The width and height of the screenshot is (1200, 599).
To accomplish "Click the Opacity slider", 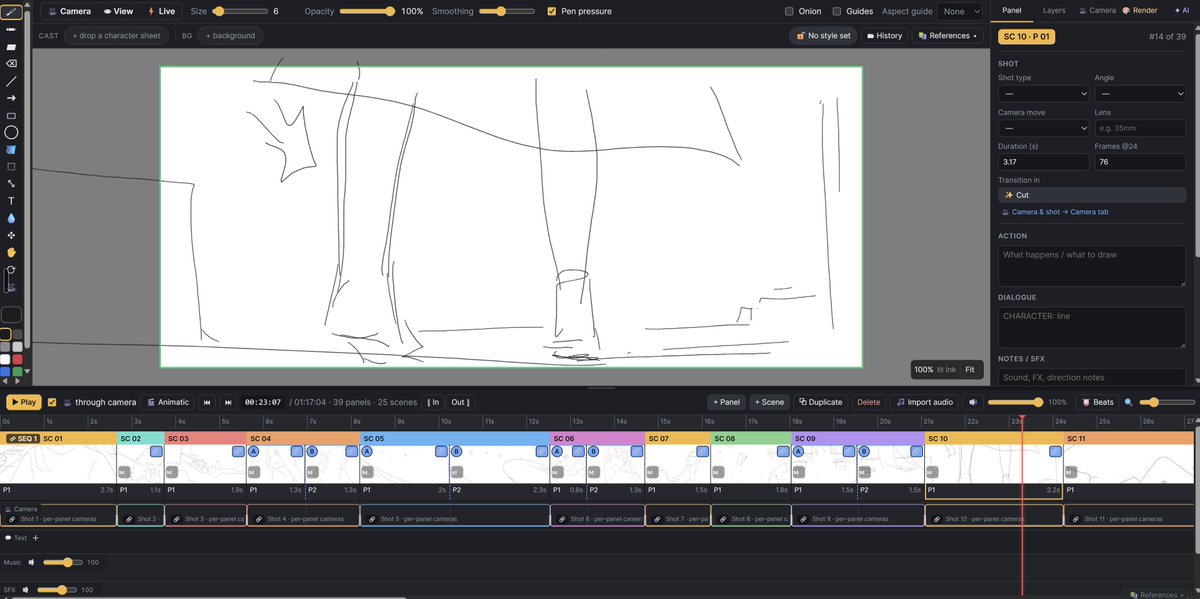I will pyautogui.click(x=367, y=12).
